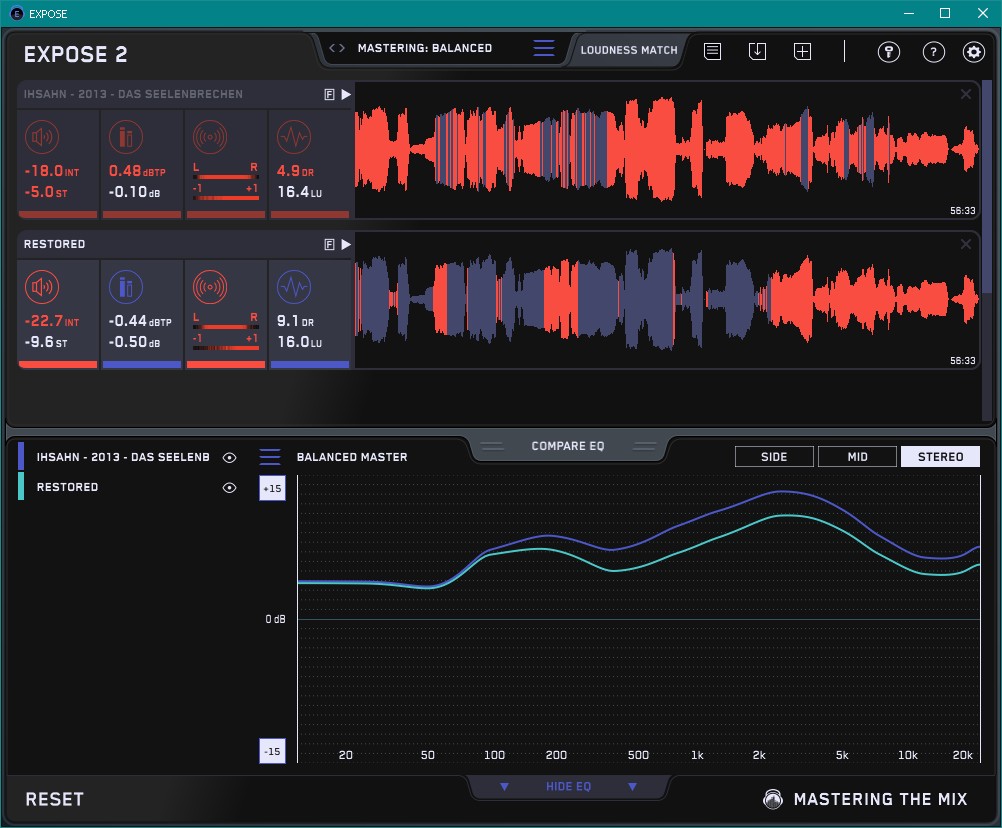This screenshot has height=828, width=1002.
Task: Collapse the EQ panel with Hide EQ
Action: 567,787
